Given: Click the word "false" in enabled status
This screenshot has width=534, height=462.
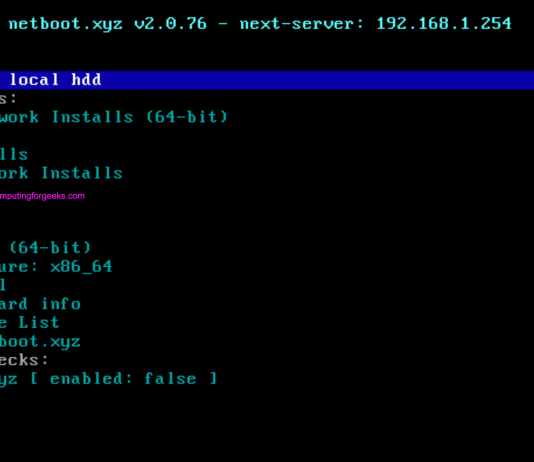Looking at the screenshot, I should tap(170, 379).
